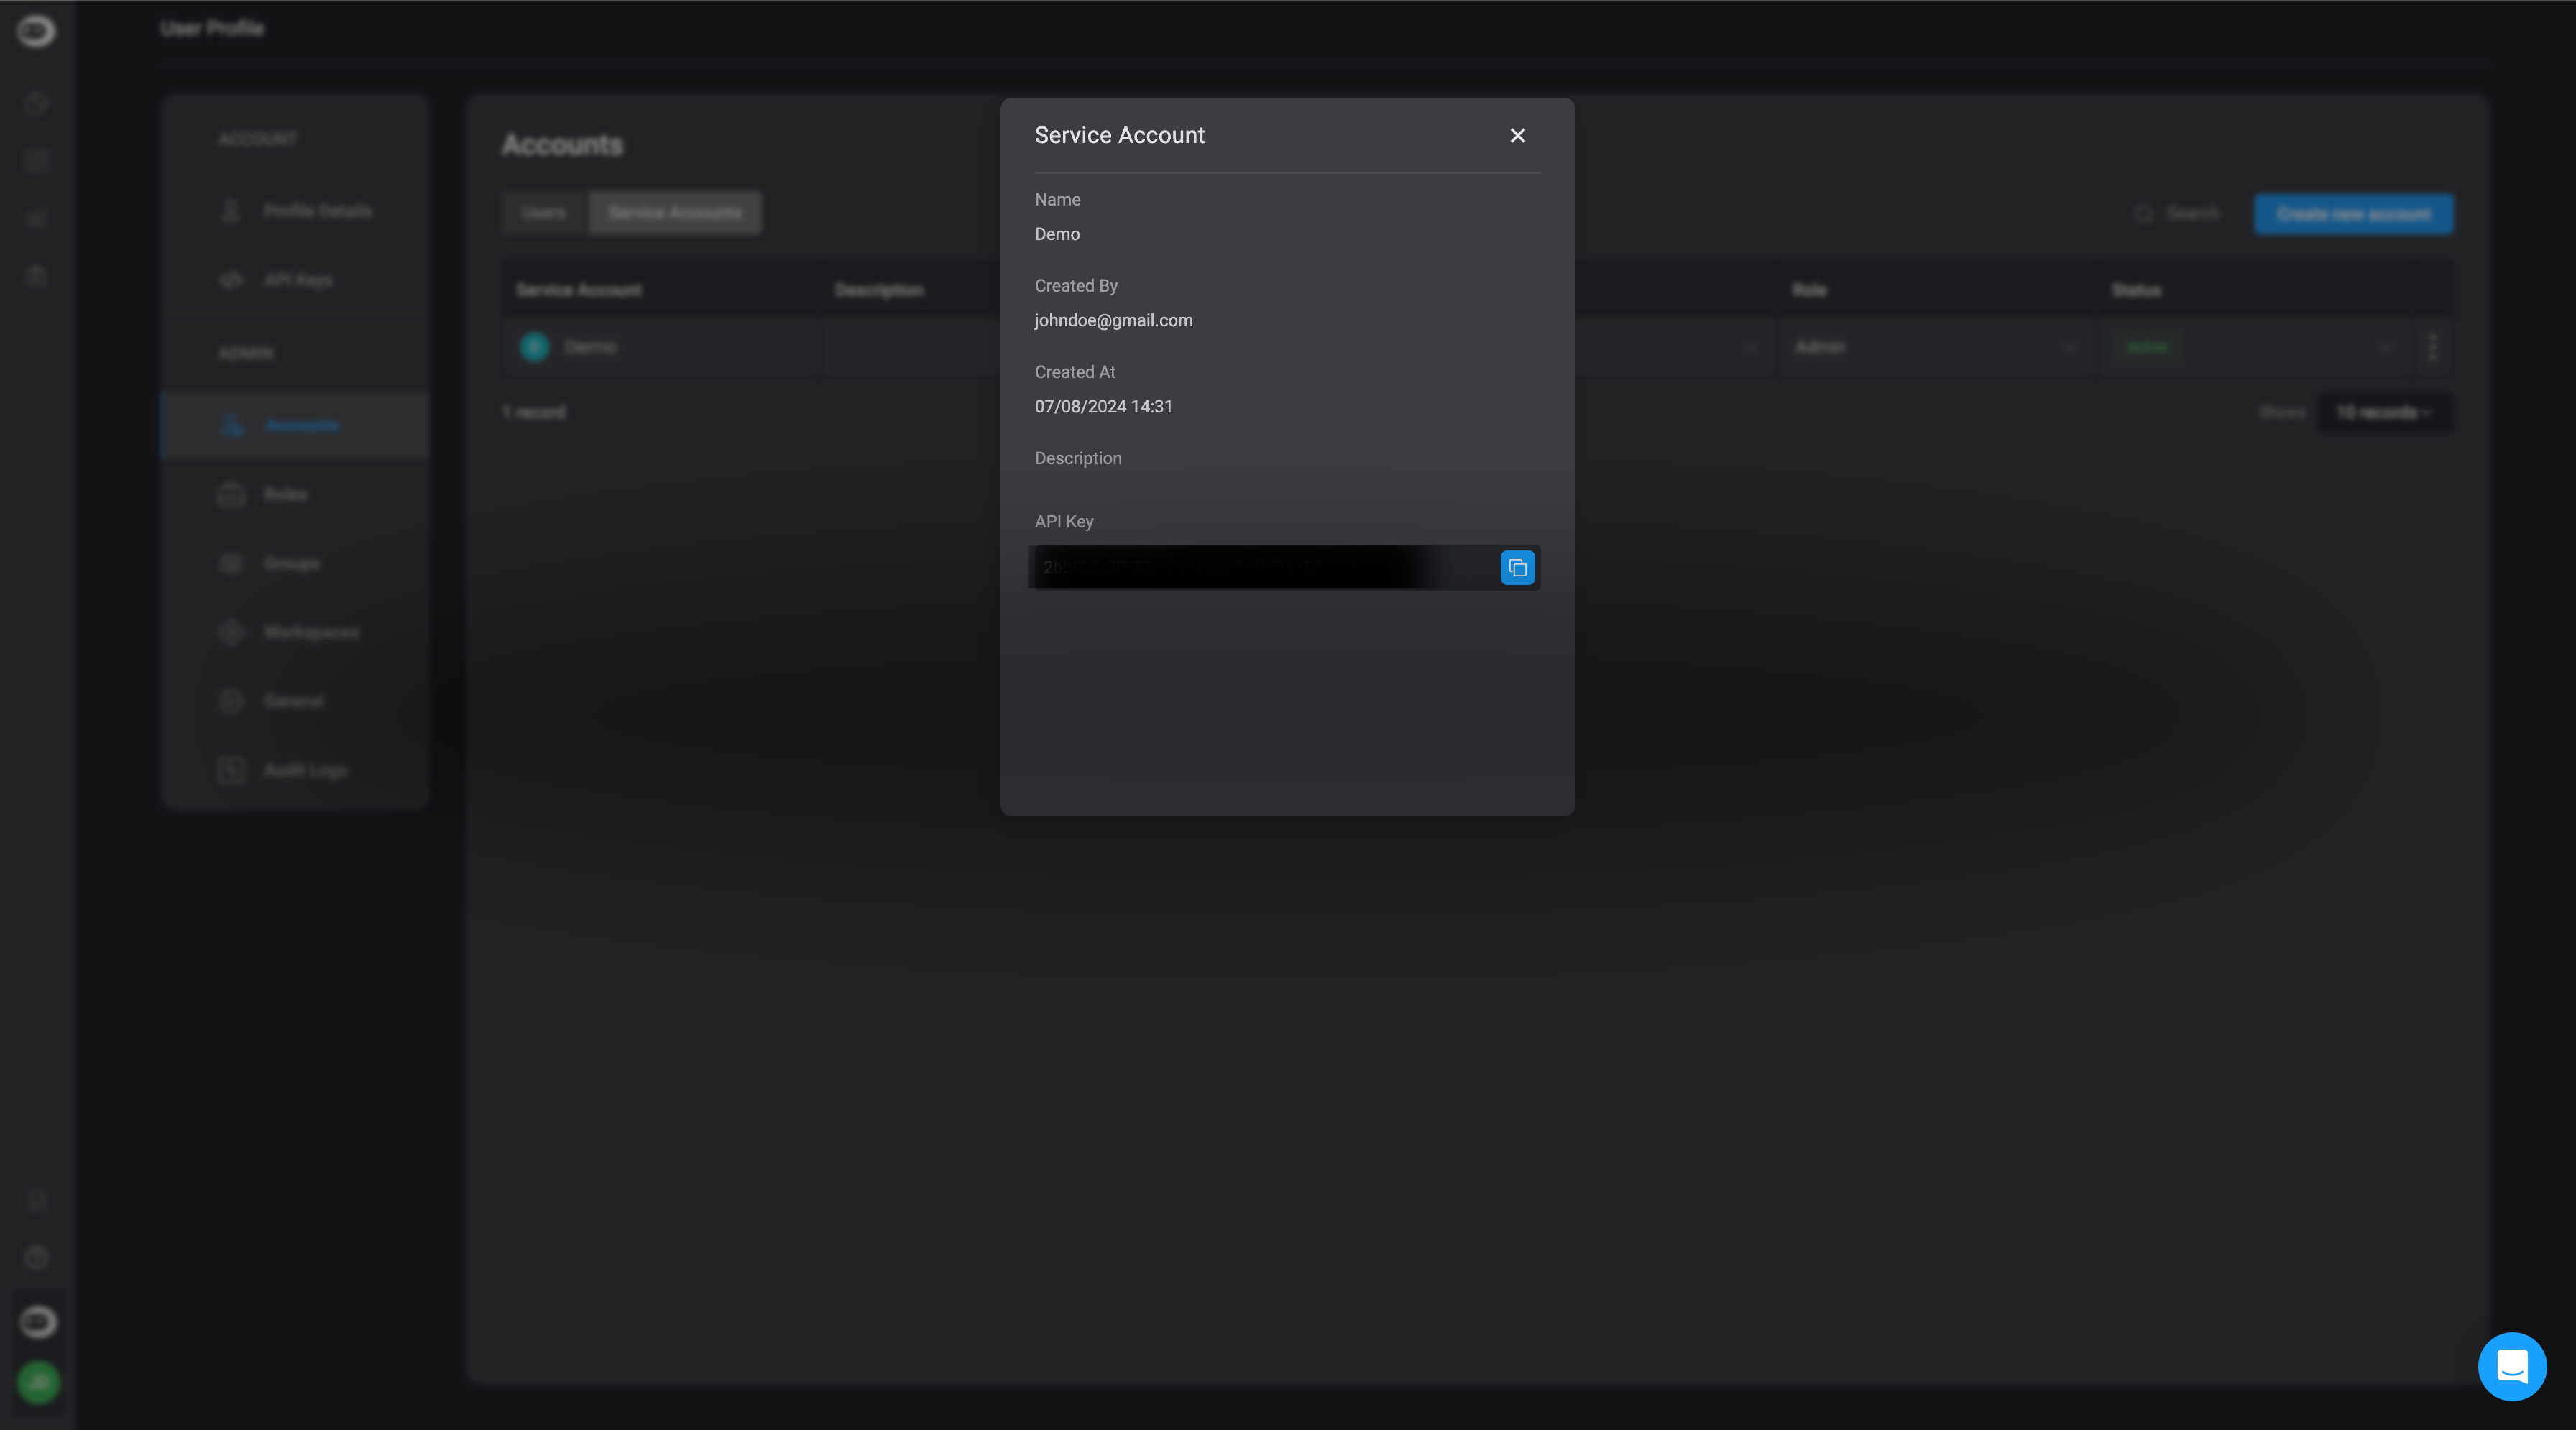Open the three-dot menu for Demo row

[x=2432, y=347]
